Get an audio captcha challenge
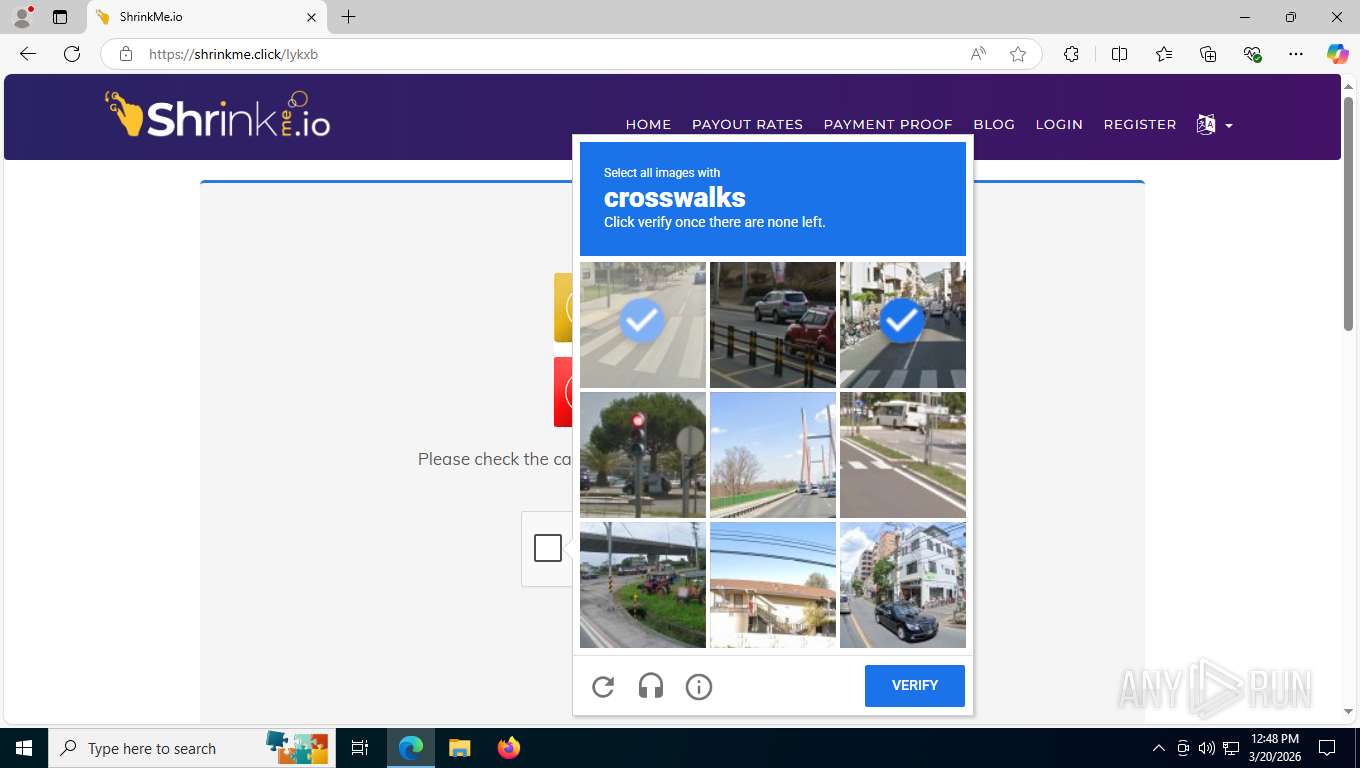This screenshot has height=768, width=1360. pos(651,686)
